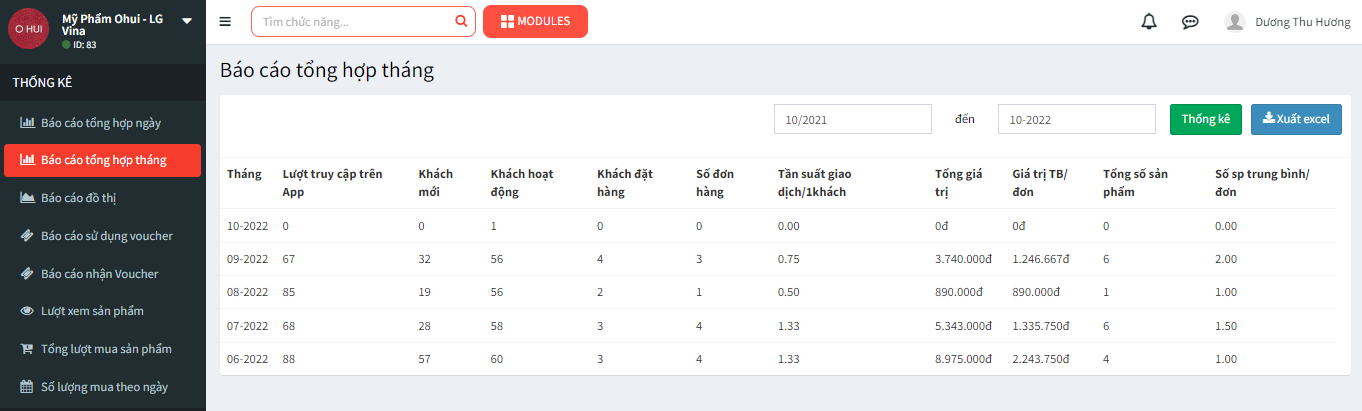Click the eye icon for Lượt xem sản phẩm

click(x=28, y=311)
